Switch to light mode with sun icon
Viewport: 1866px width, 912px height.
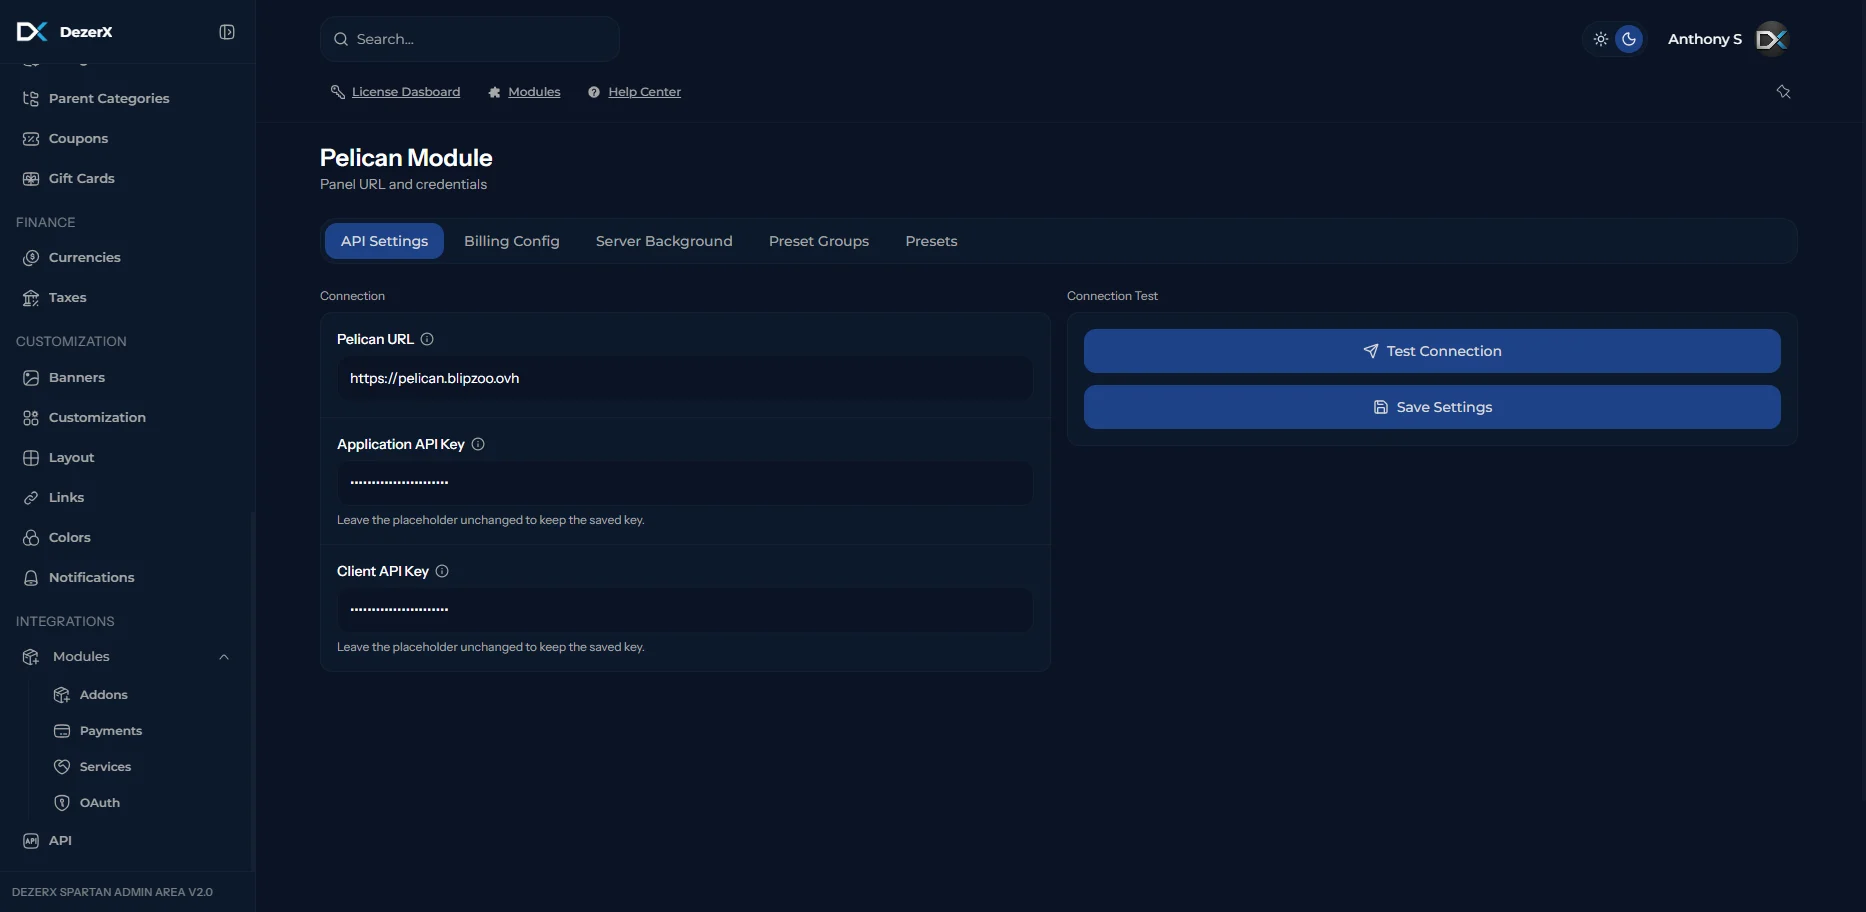(x=1601, y=39)
